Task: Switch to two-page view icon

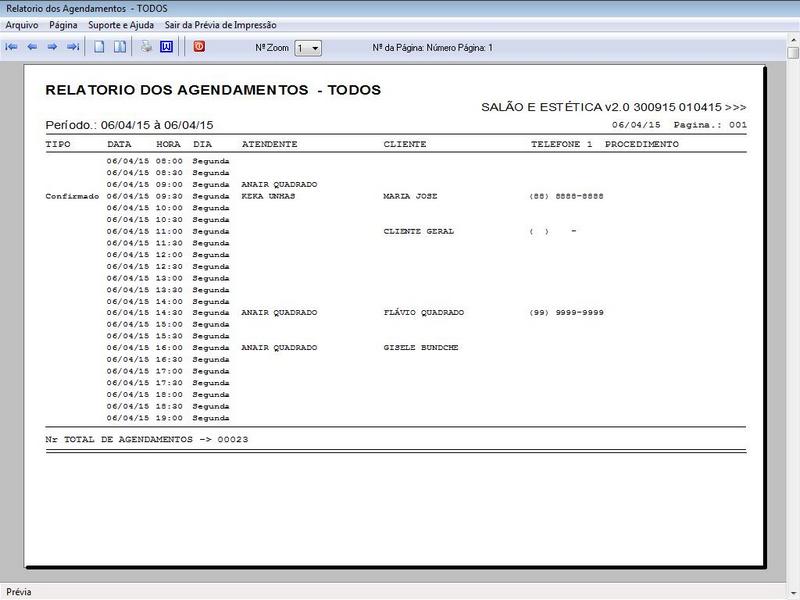Action: [119, 47]
